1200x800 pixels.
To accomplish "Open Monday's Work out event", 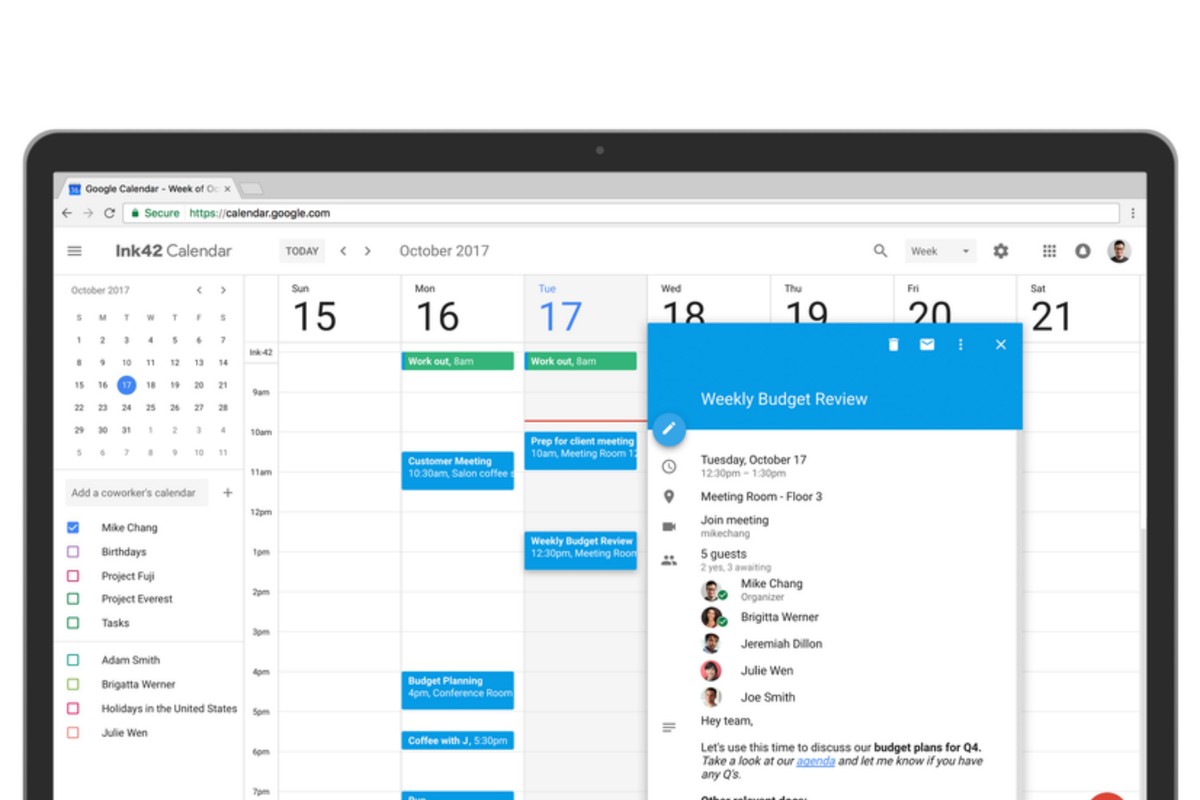I will click(x=458, y=361).
